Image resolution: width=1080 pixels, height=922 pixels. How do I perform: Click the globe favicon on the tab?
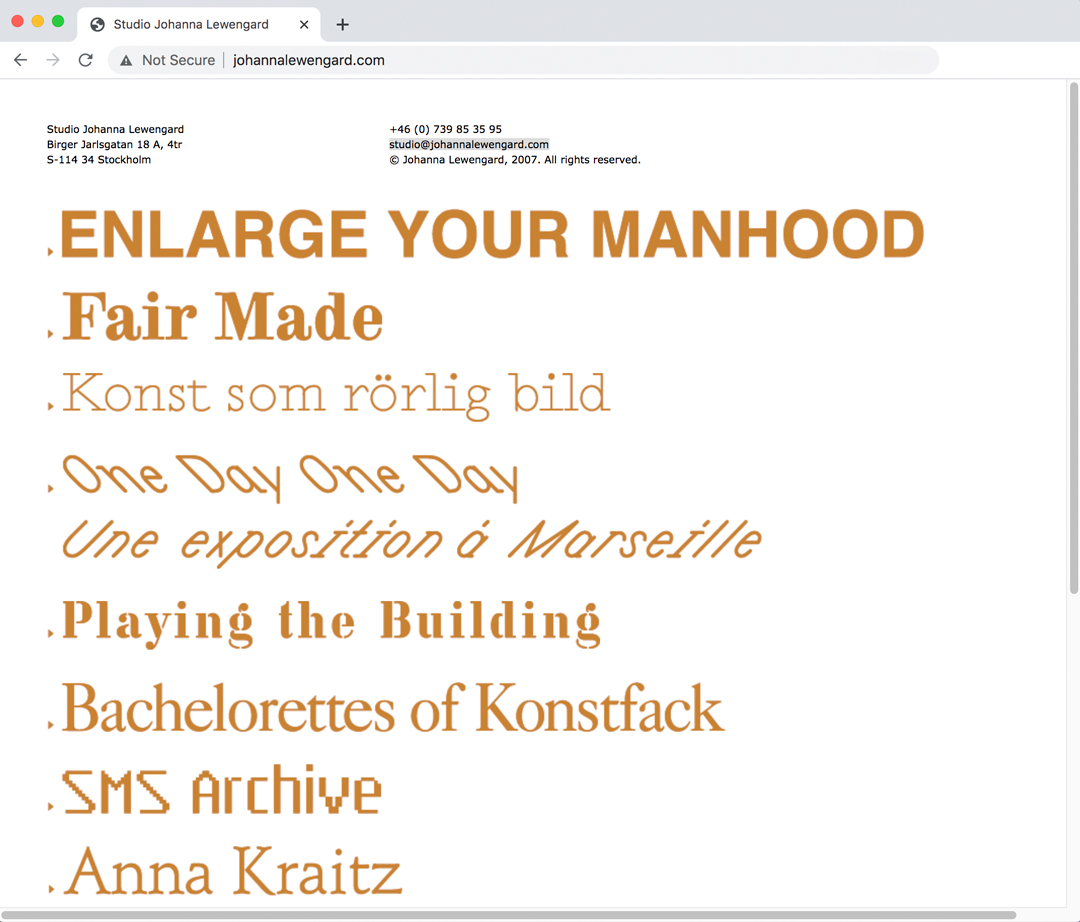(x=98, y=25)
